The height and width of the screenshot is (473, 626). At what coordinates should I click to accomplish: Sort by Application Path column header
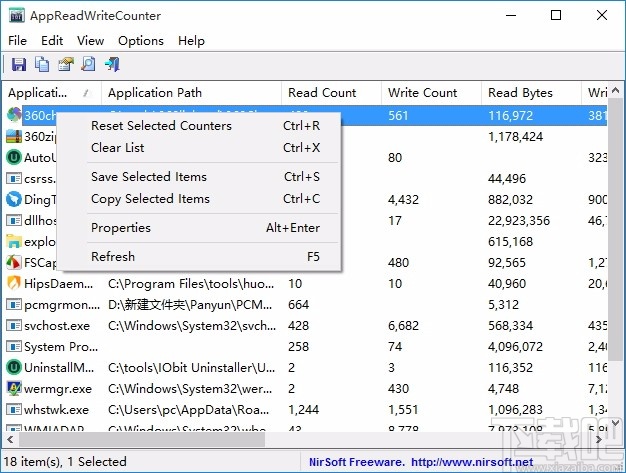click(192, 93)
